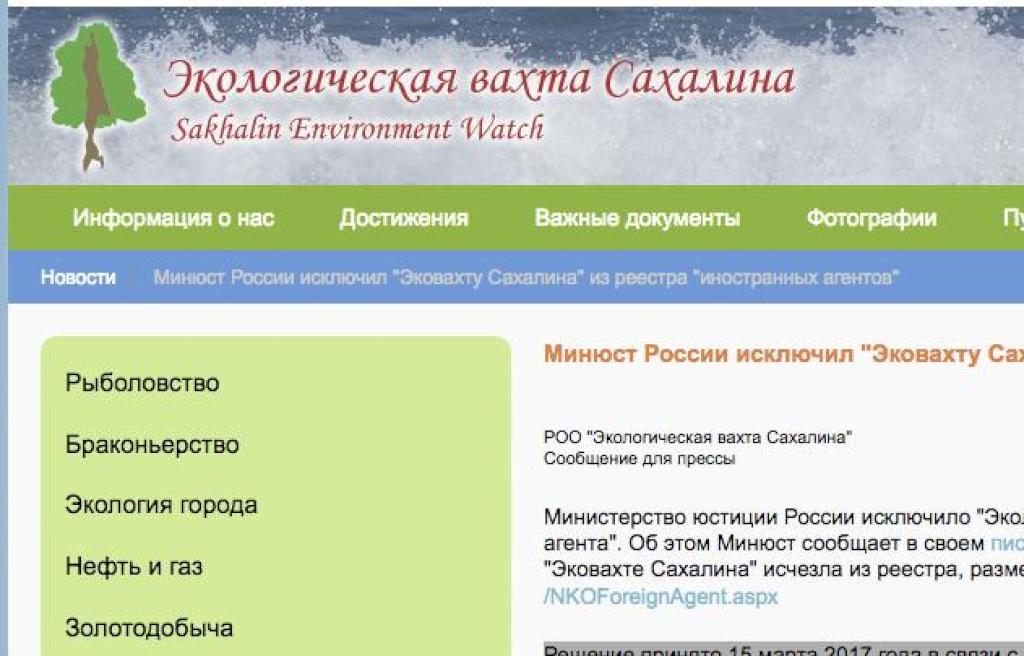This screenshot has height=656, width=1024.
Task: Open the Информация о нас menu
Action: click(x=173, y=218)
